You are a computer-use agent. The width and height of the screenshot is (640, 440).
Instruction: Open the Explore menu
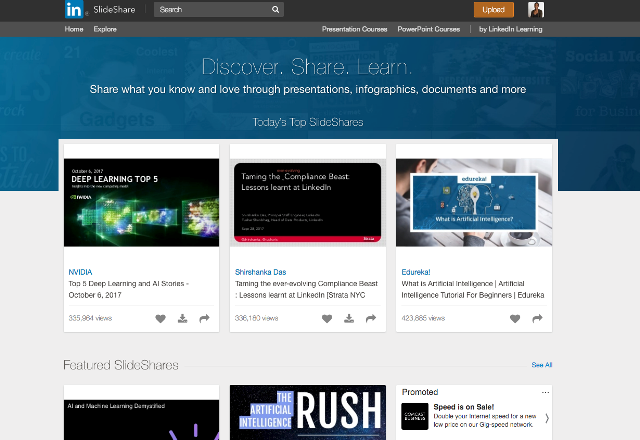[x=105, y=29]
